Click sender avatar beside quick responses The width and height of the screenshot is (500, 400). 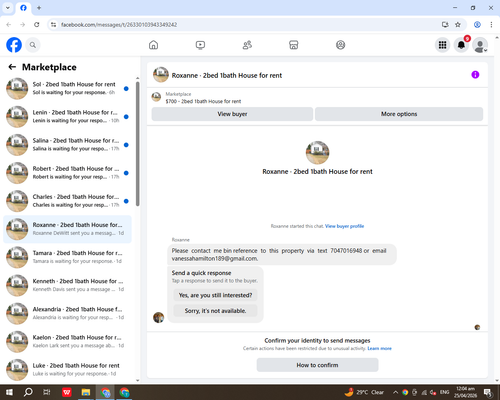pos(158,317)
